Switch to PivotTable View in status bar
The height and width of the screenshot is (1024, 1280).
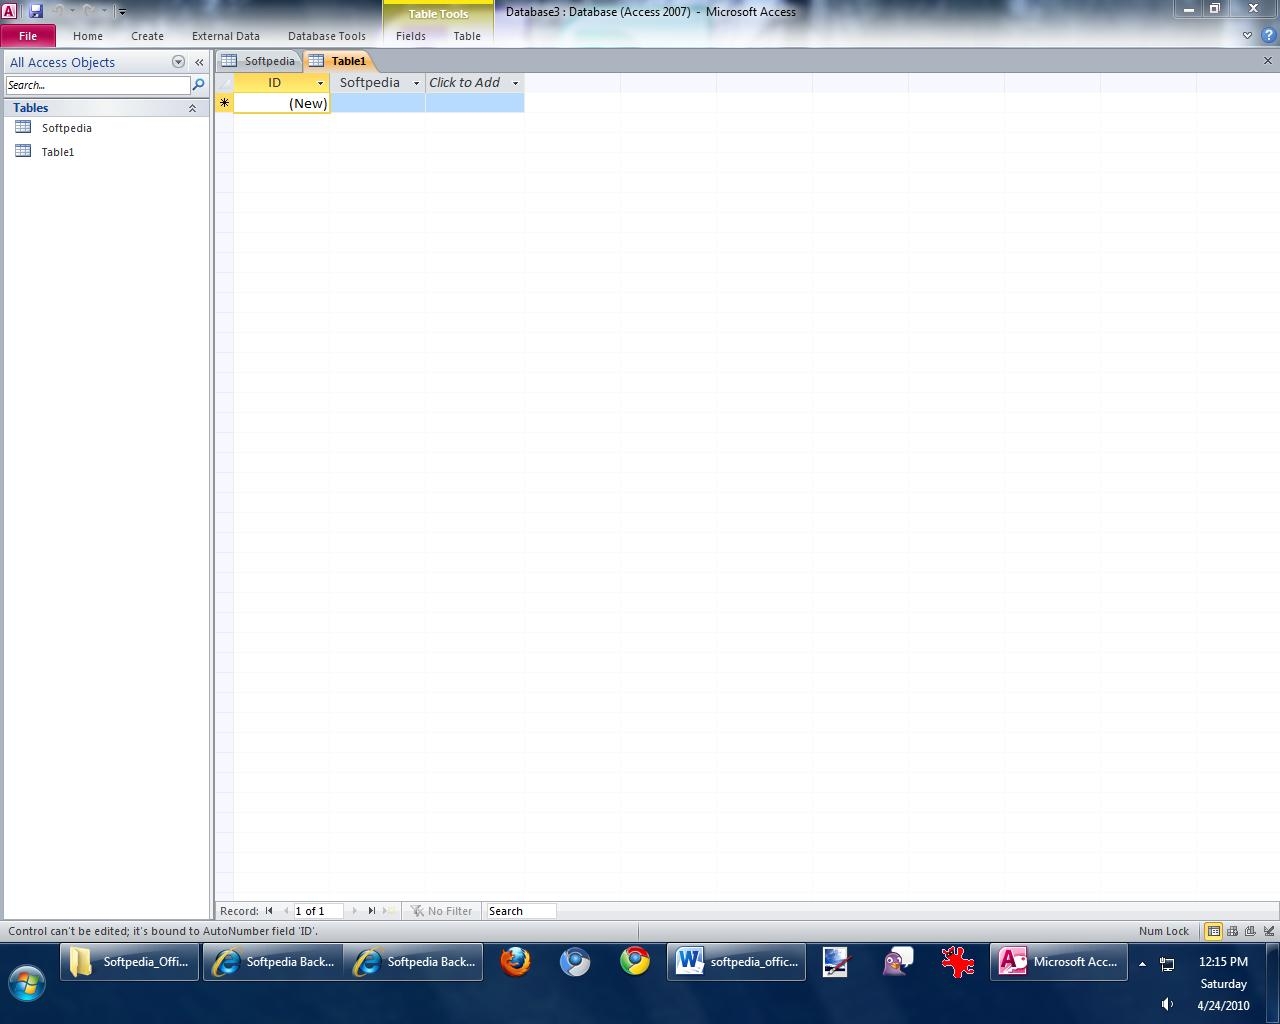pyautogui.click(x=1232, y=931)
